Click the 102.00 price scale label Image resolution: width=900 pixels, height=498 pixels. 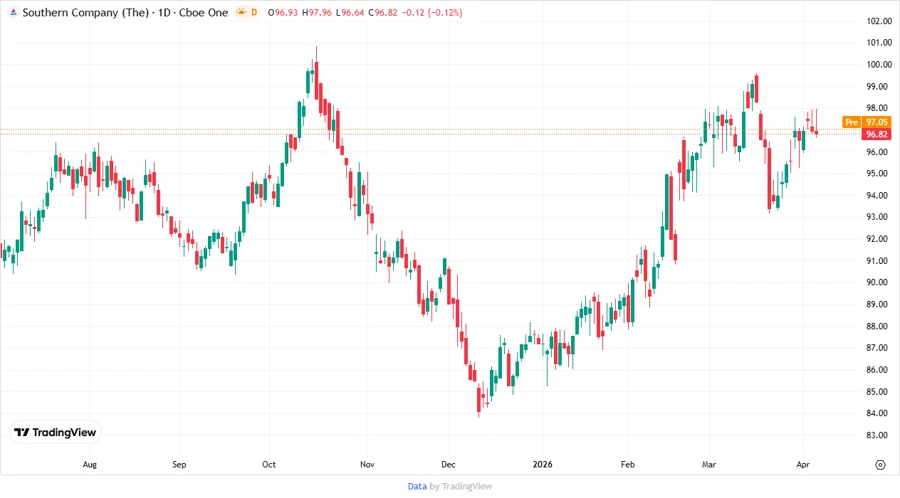pyautogui.click(x=879, y=21)
